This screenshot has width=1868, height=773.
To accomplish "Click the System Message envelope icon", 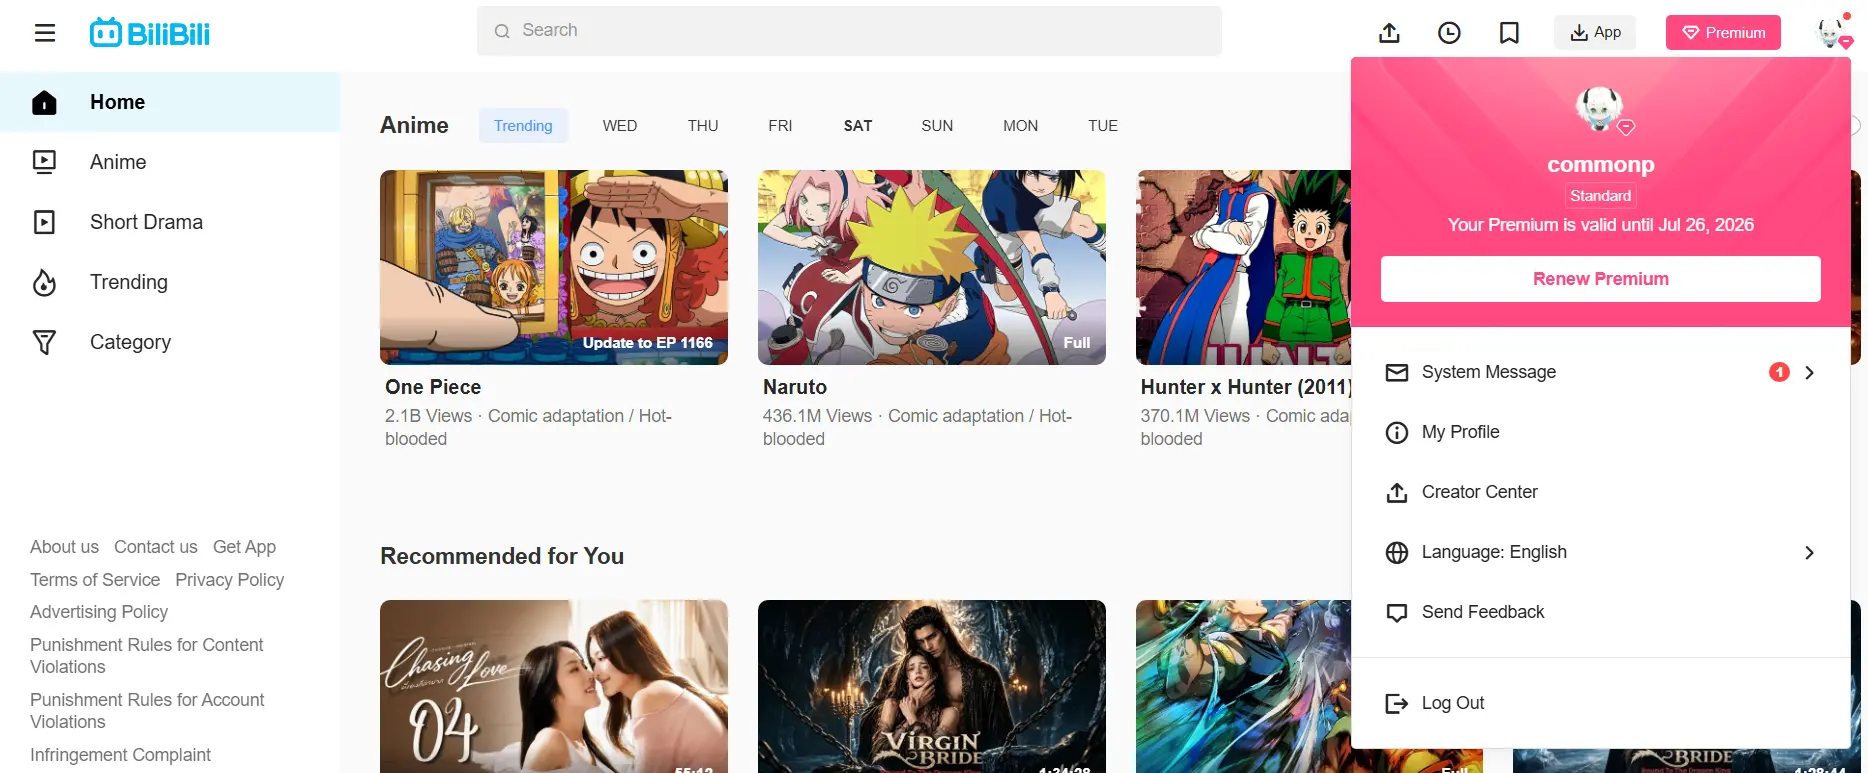I will (x=1397, y=372).
